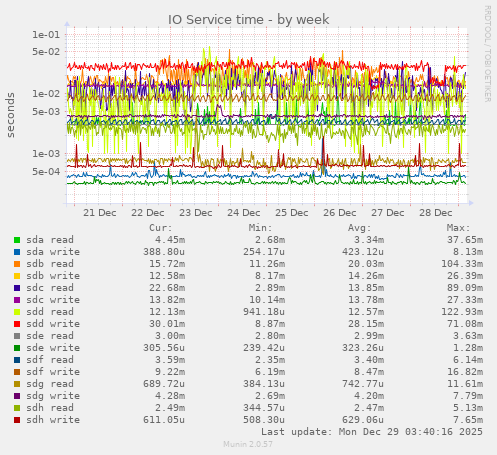Click the 'Munin 2.0.57' footer text
This screenshot has width=497, height=455.
248,444
